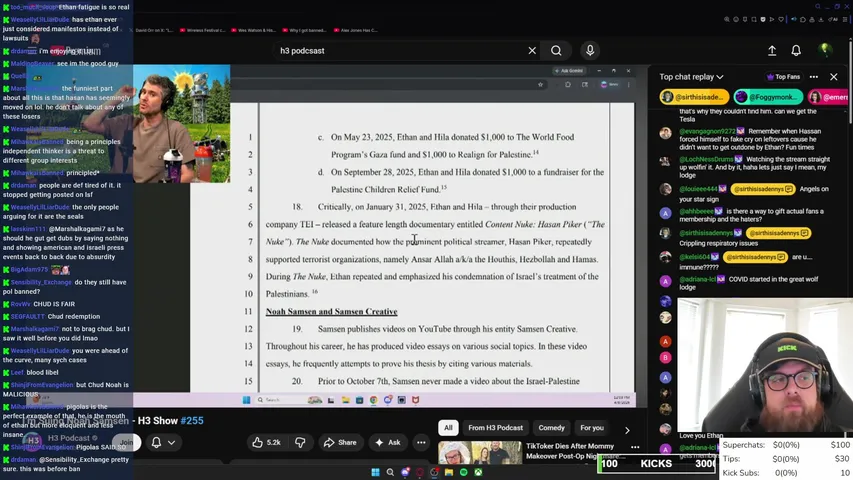Expand the subscription notification bell dropdown
Viewport: 853px width, 480px height.
pos(164,442)
